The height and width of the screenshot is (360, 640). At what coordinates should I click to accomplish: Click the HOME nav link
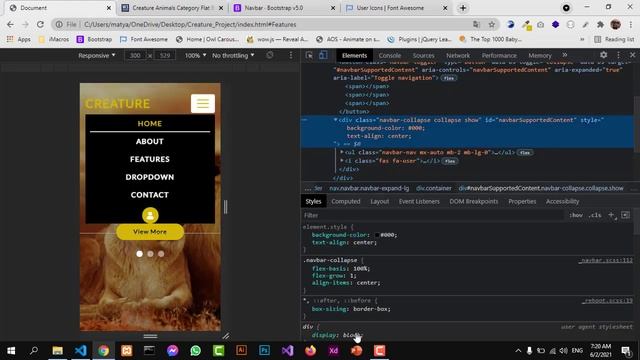150,124
